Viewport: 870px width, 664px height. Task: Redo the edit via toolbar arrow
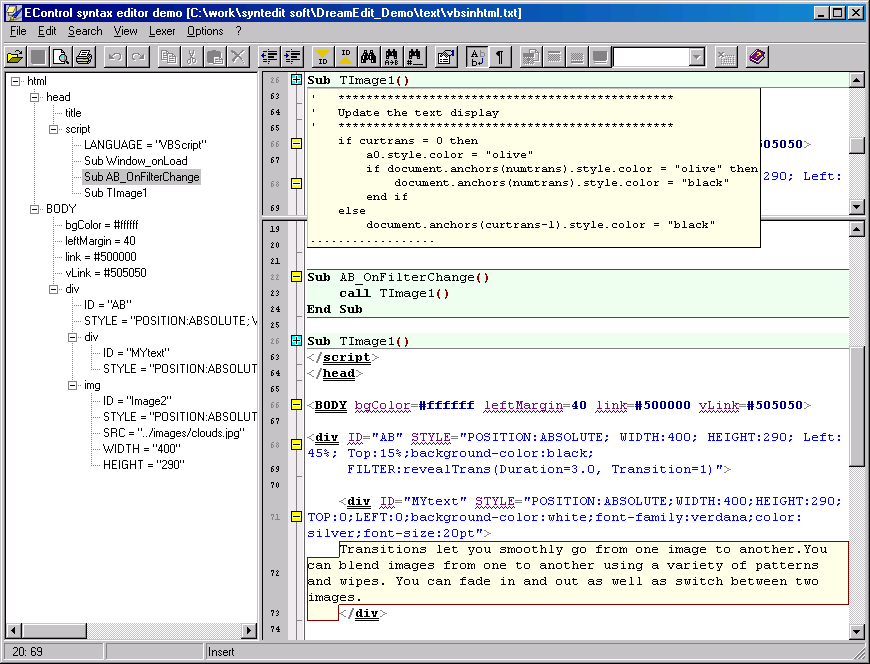139,57
